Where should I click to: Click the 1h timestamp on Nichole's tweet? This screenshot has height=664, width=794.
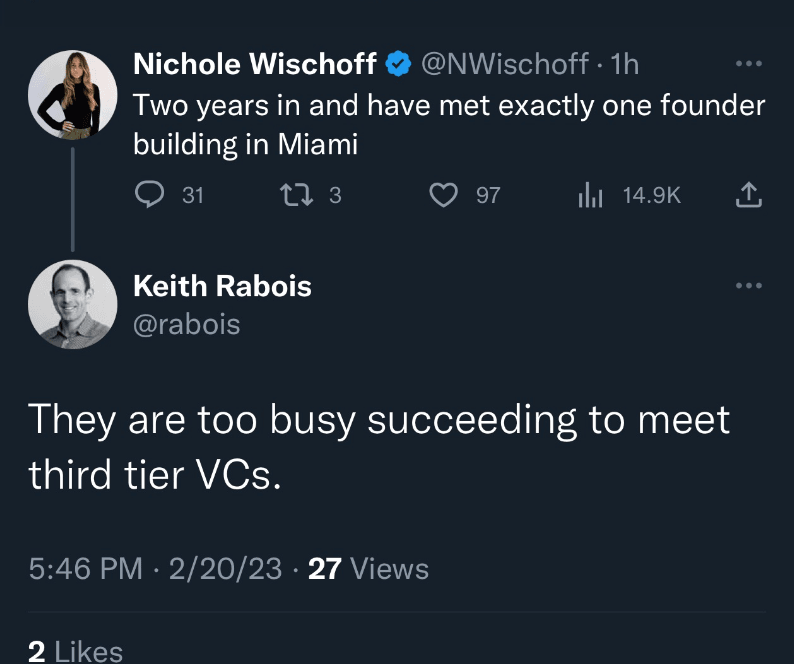(624, 65)
